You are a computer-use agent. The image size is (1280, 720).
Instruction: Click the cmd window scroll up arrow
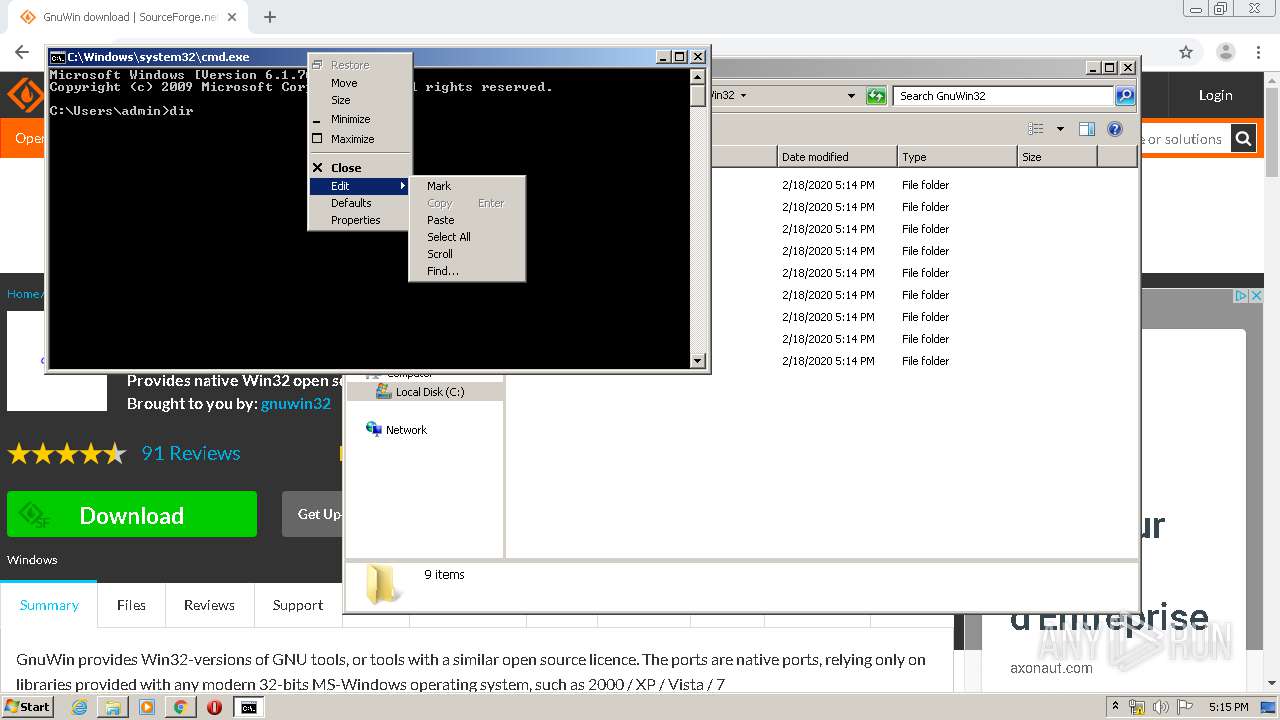coord(698,77)
